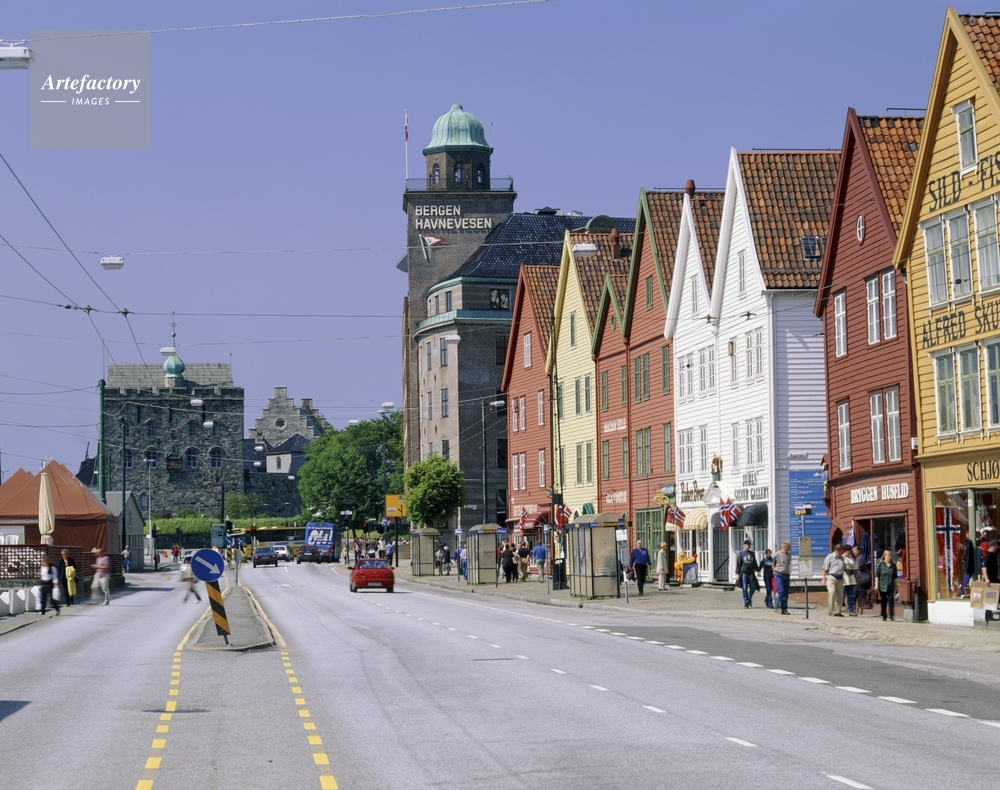This screenshot has height=790, width=1000.
Task: Click the Bergen Husflid shop sign
Action: point(879,493)
